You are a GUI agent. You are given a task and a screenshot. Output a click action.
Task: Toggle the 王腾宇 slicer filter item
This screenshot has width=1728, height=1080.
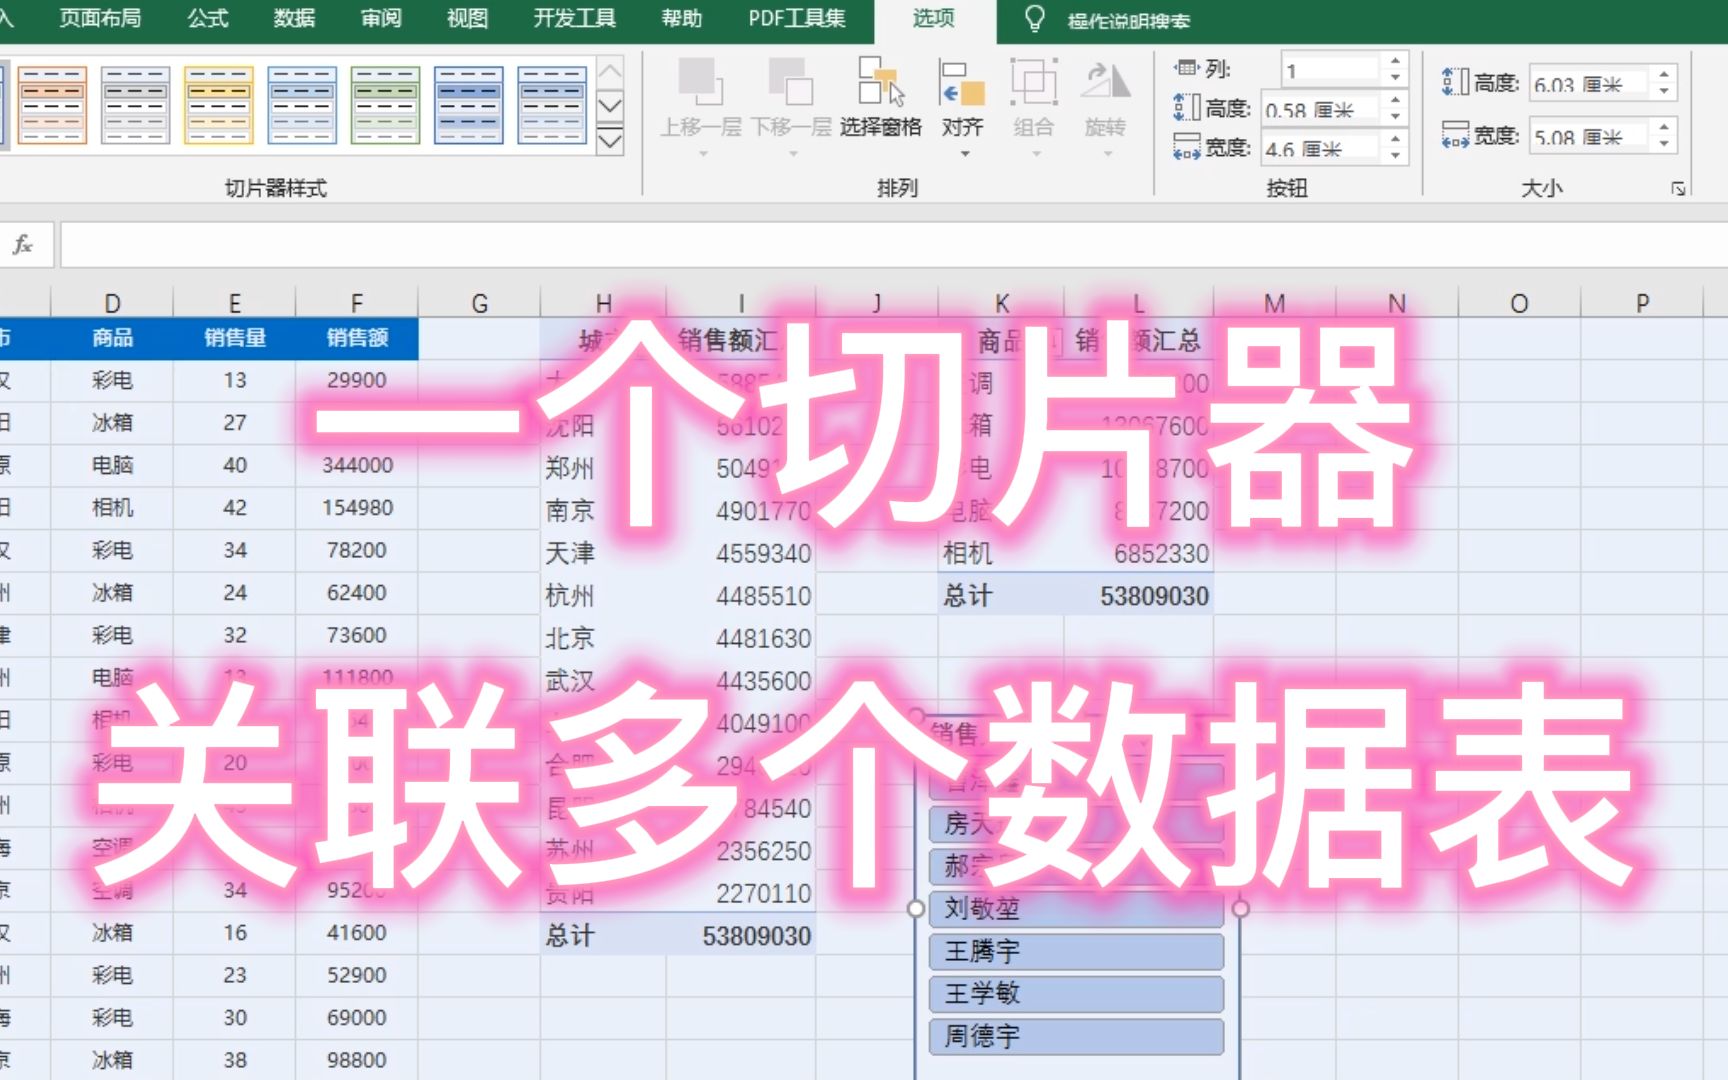click(x=1077, y=952)
